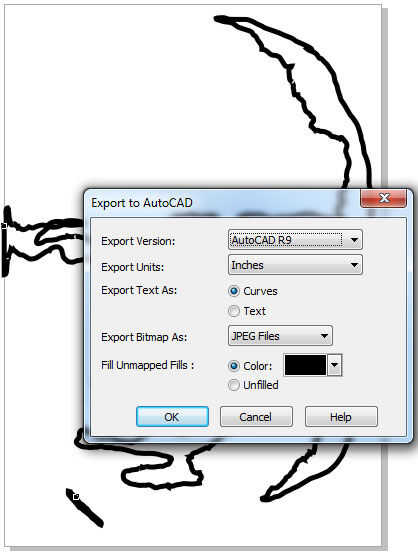Screen dimensions: 418x556
Task: Click the arrow beside the Inches units field
Action: point(354,265)
